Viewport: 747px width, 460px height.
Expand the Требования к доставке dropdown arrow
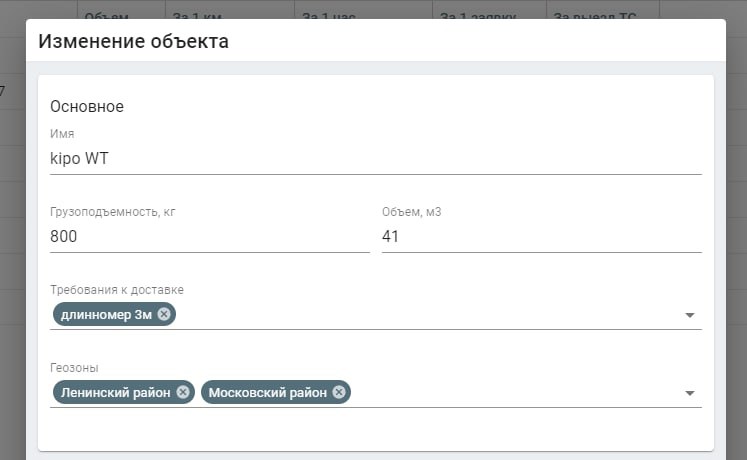689,315
